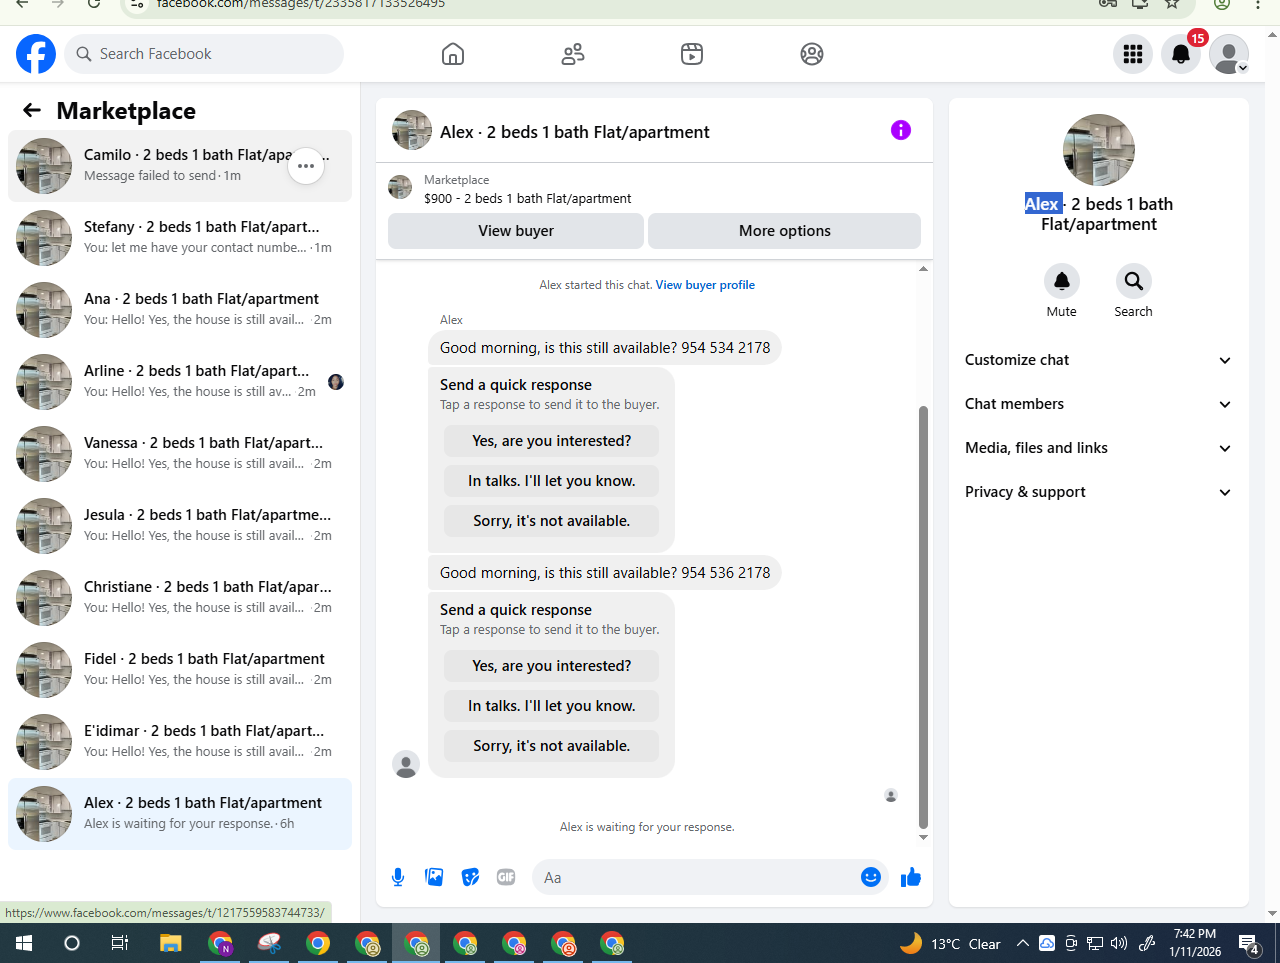This screenshot has width=1280, height=963.
Task: Open the Home tab icon
Action: pyautogui.click(x=453, y=54)
